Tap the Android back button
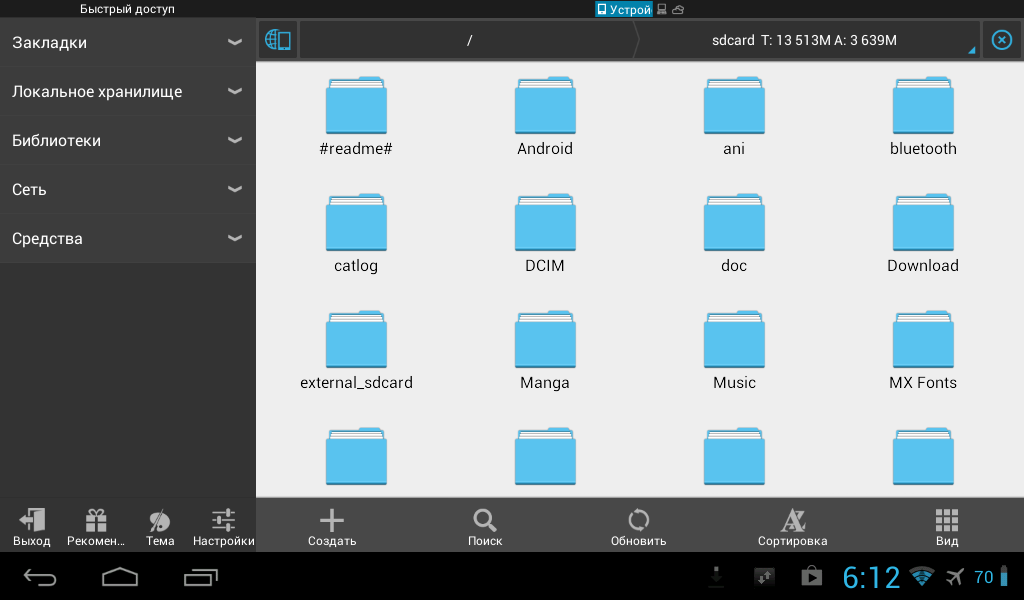 pyautogui.click(x=40, y=577)
